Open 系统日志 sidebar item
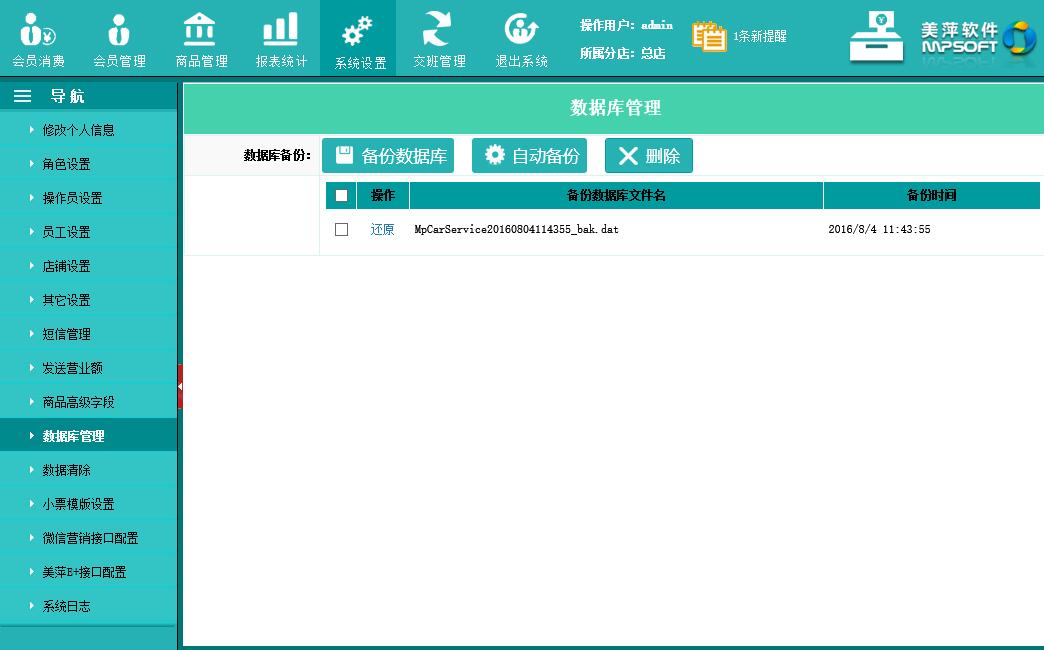Screen dimensions: 1044x650 click(66, 606)
